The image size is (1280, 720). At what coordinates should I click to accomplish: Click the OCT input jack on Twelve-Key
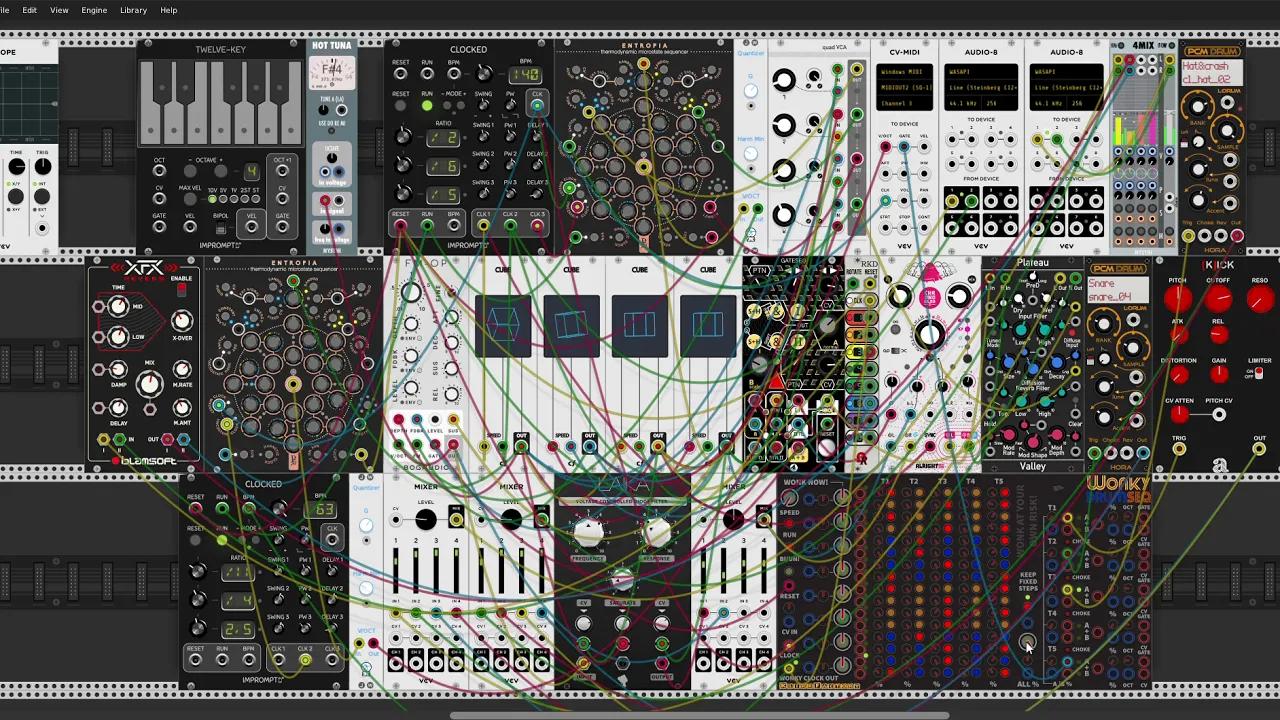point(159,170)
